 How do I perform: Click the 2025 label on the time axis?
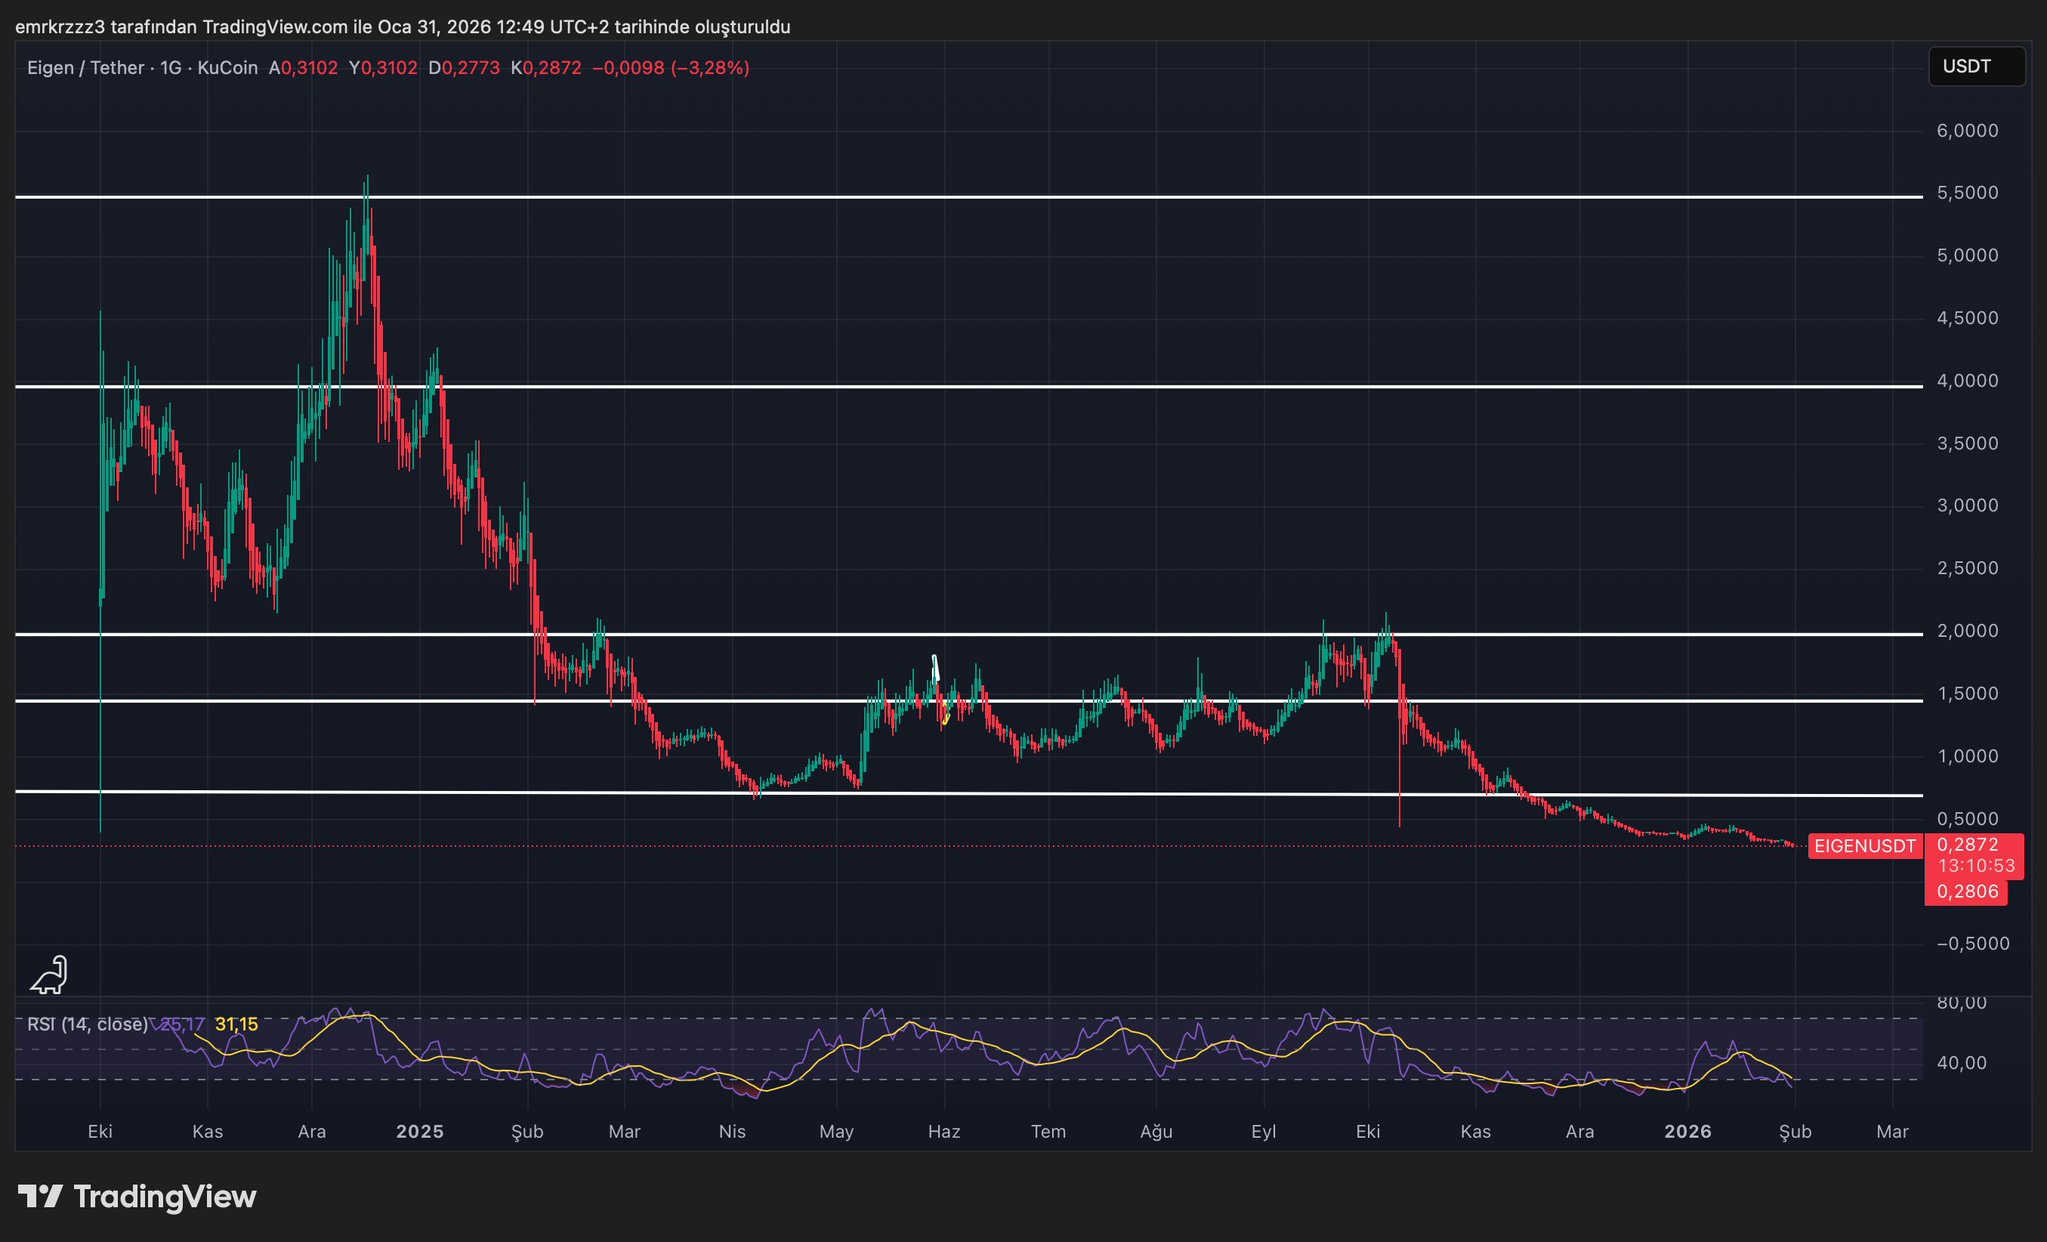(x=419, y=1132)
